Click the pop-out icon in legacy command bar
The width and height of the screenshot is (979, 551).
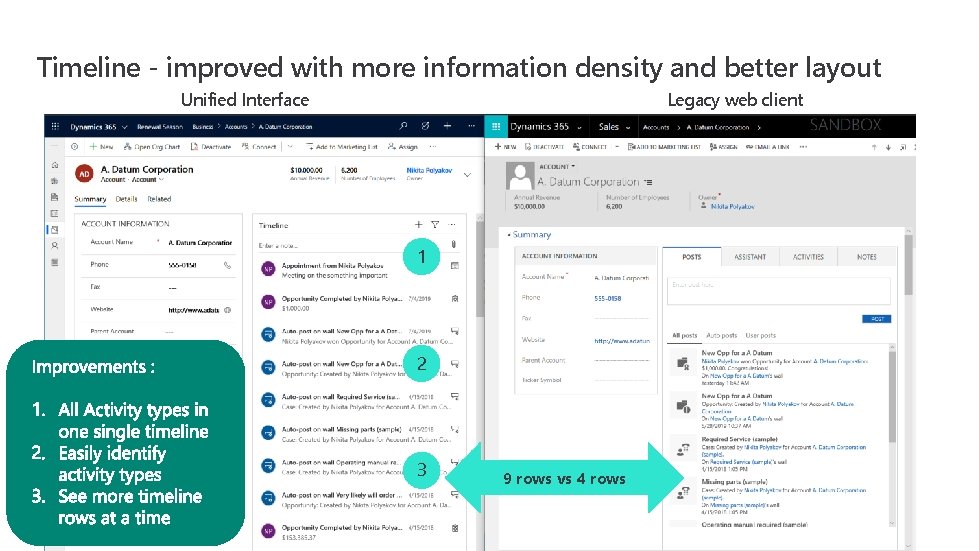(x=903, y=147)
